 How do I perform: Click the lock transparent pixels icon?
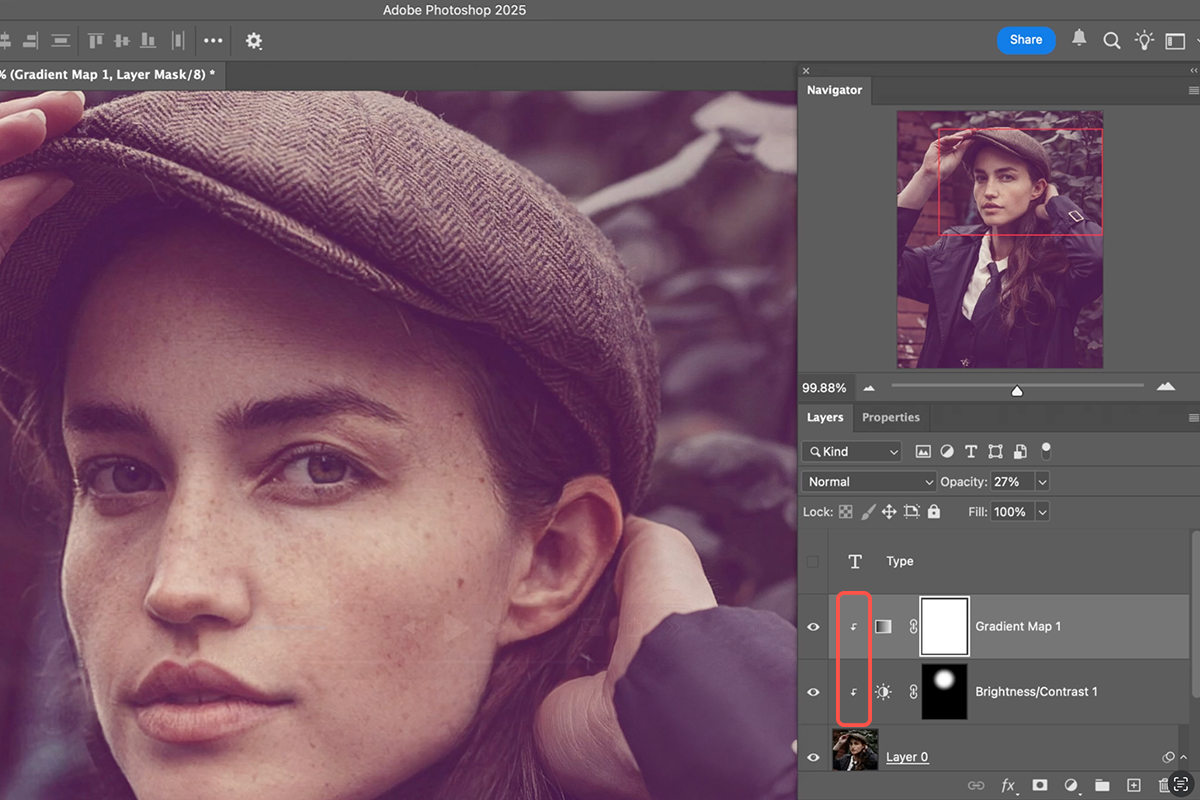click(x=846, y=512)
